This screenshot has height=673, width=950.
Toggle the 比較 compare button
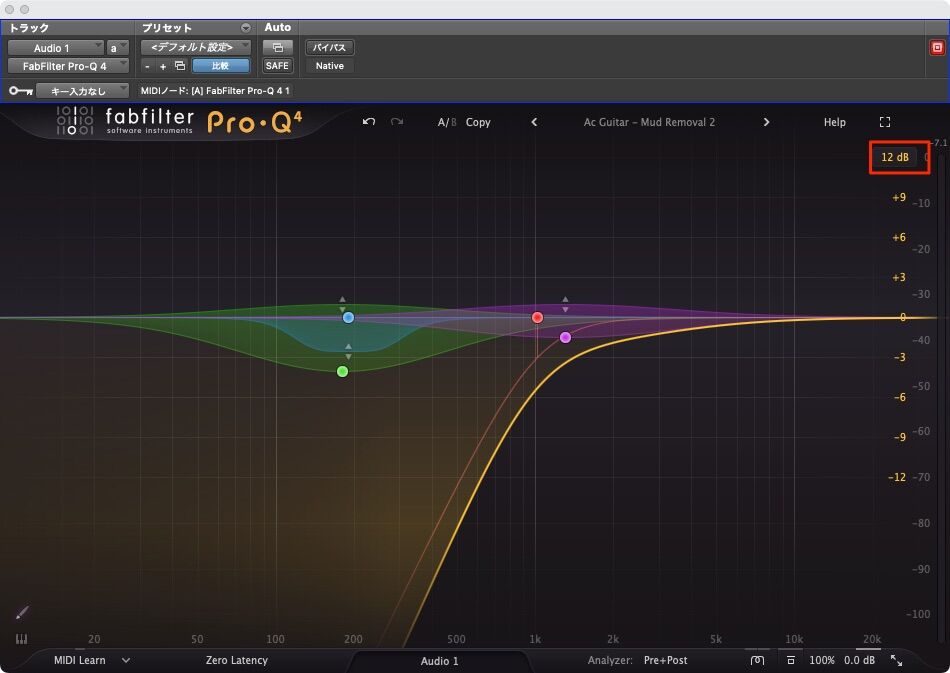click(x=221, y=65)
